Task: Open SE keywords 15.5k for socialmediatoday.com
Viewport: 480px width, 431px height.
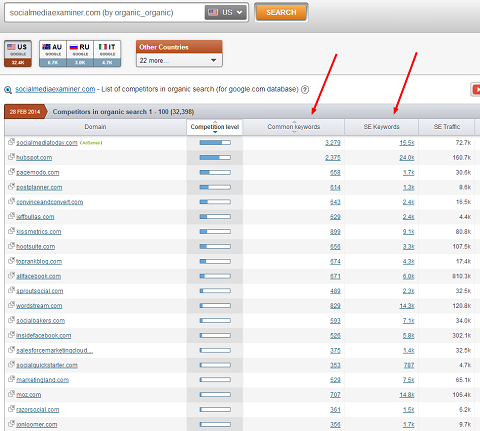Action: pyautogui.click(x=407, y=143)
